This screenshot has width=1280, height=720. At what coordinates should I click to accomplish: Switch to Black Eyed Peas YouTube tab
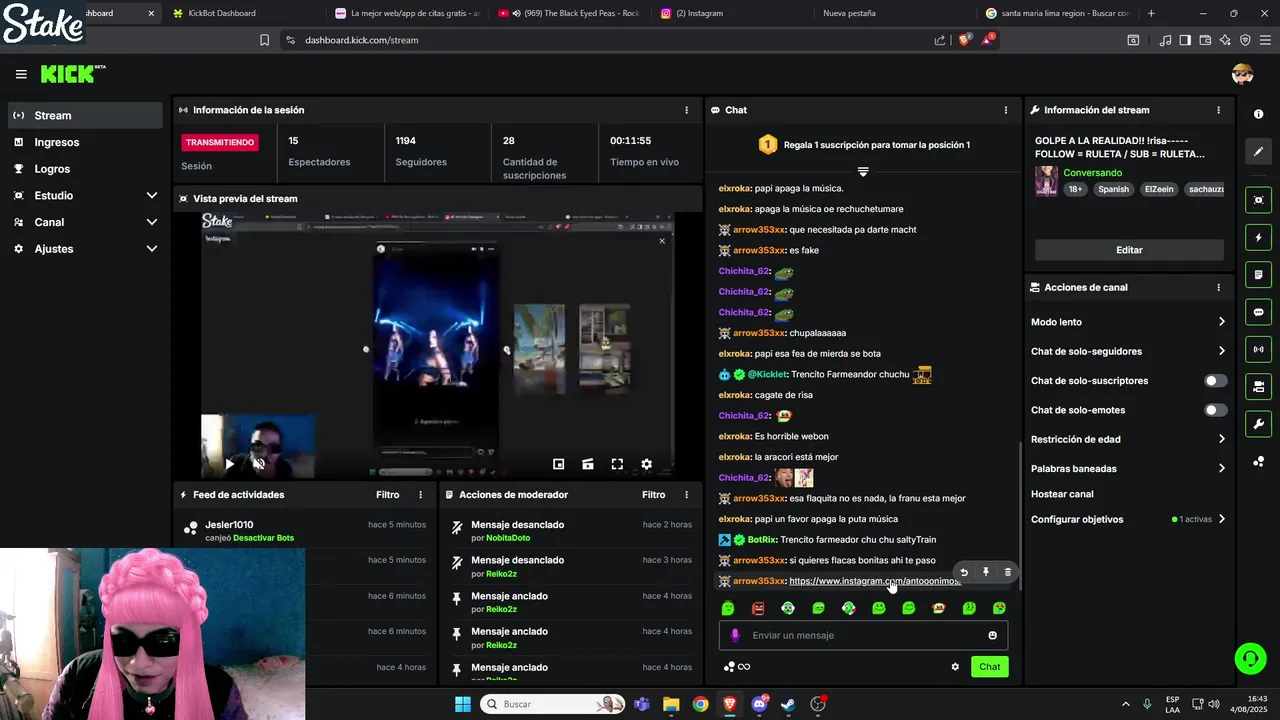click(x=570, y=13)
